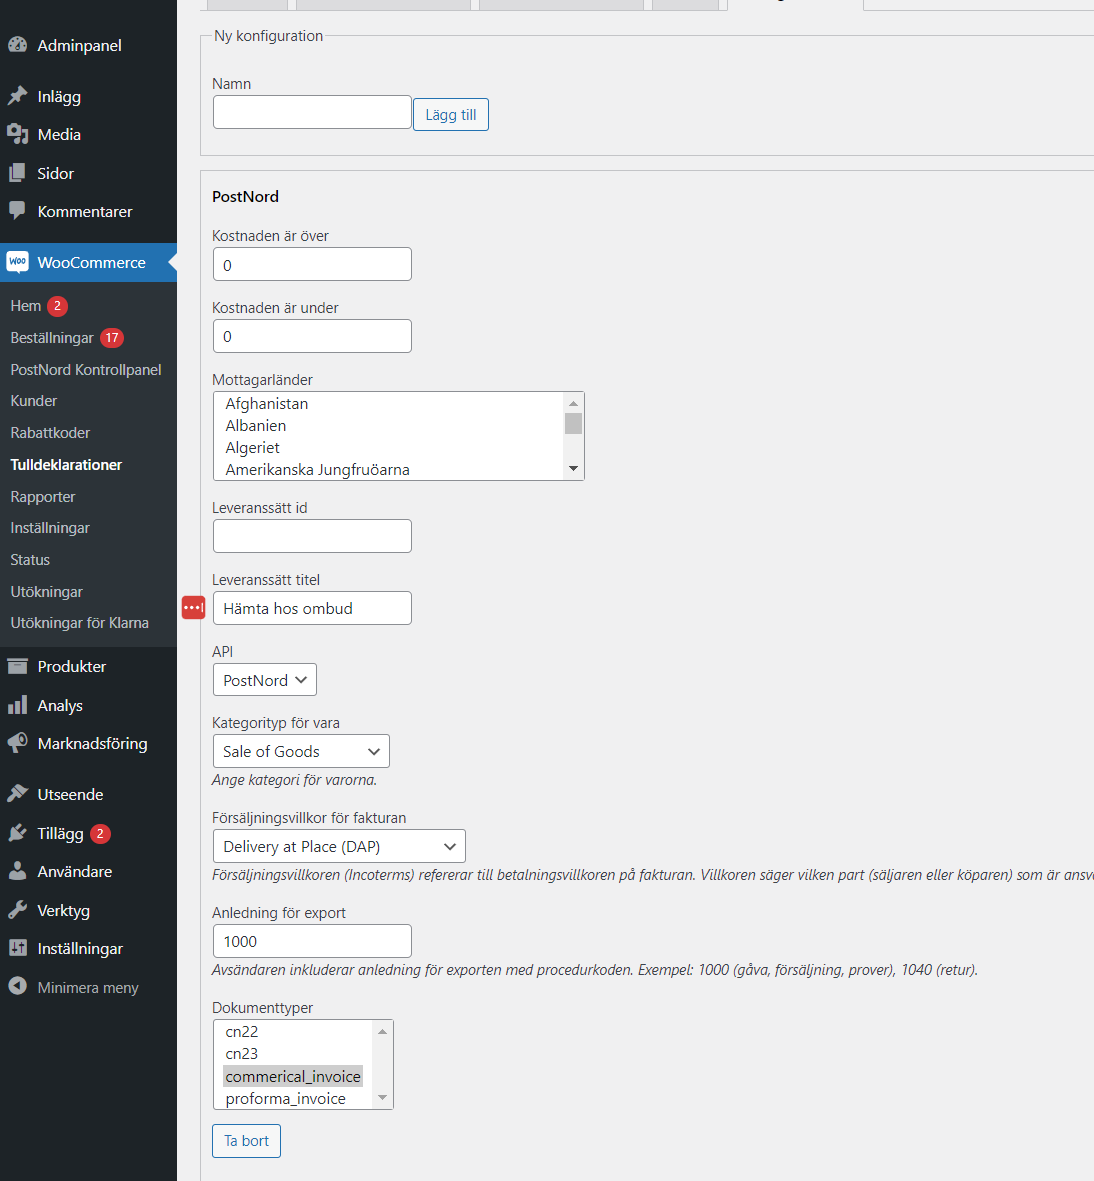
Task: Click the Tillägg plugin icon
Action: [17, 834]
